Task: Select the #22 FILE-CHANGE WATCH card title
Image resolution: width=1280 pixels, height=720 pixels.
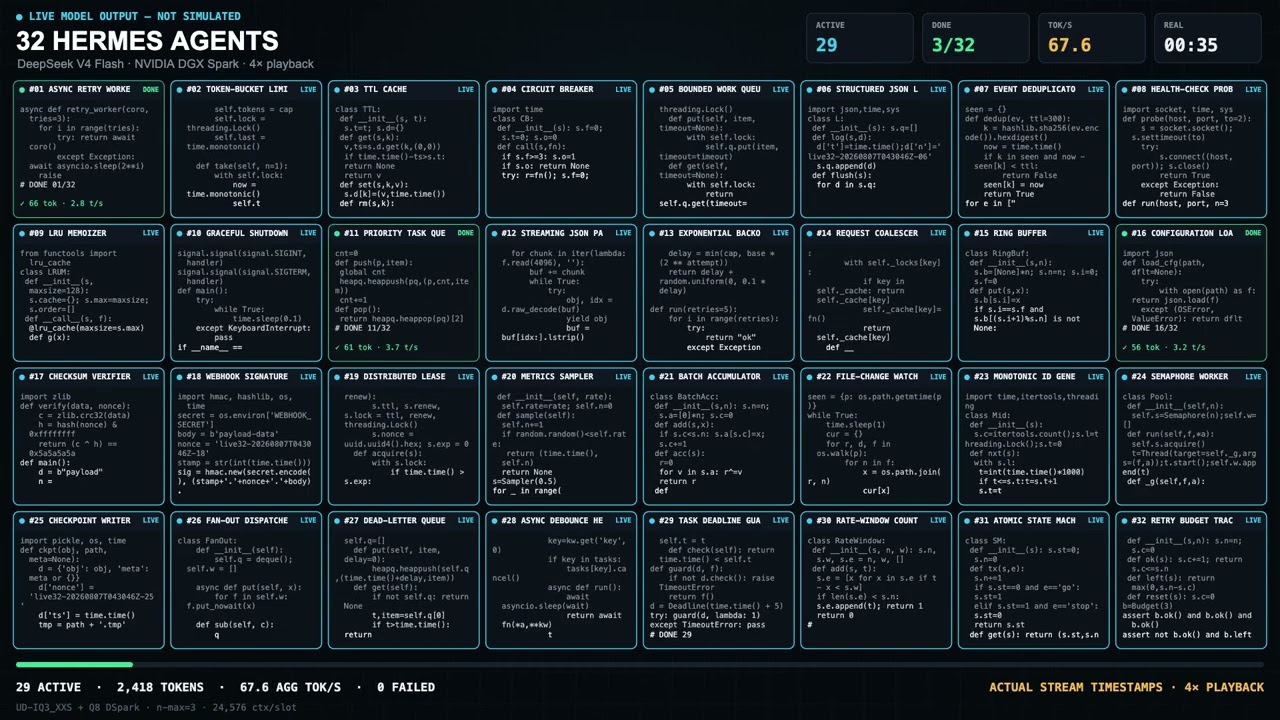Action: [867, 377]
